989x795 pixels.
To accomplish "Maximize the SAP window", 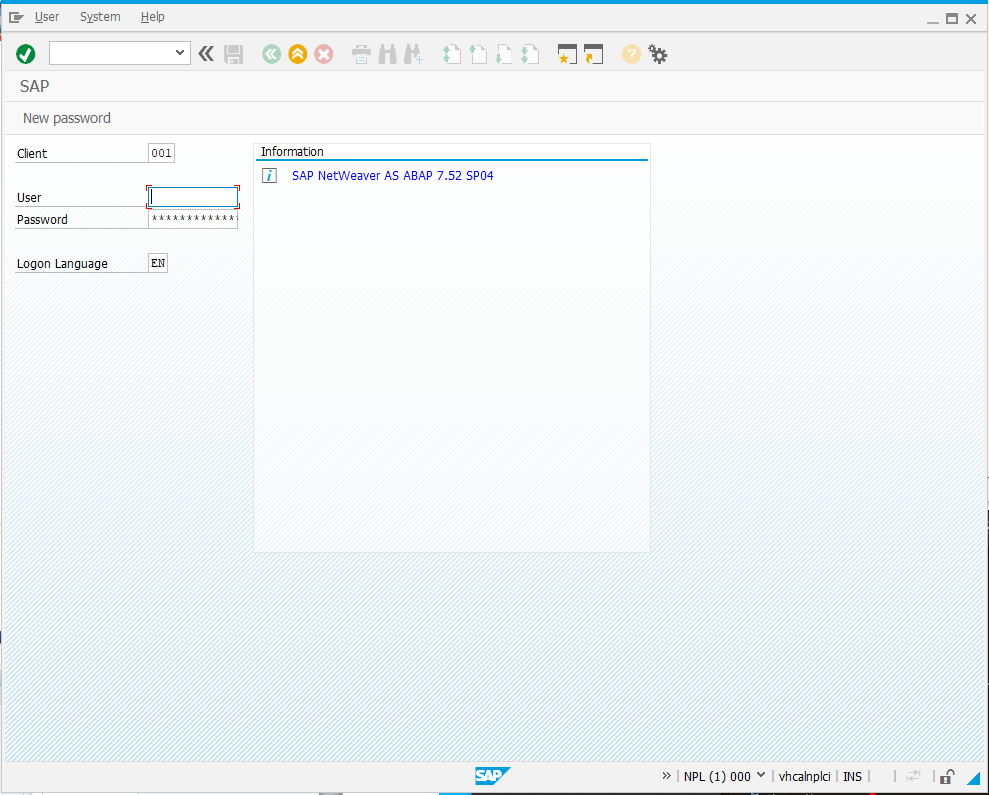I will pyautogui.click(x=952, y=19).
